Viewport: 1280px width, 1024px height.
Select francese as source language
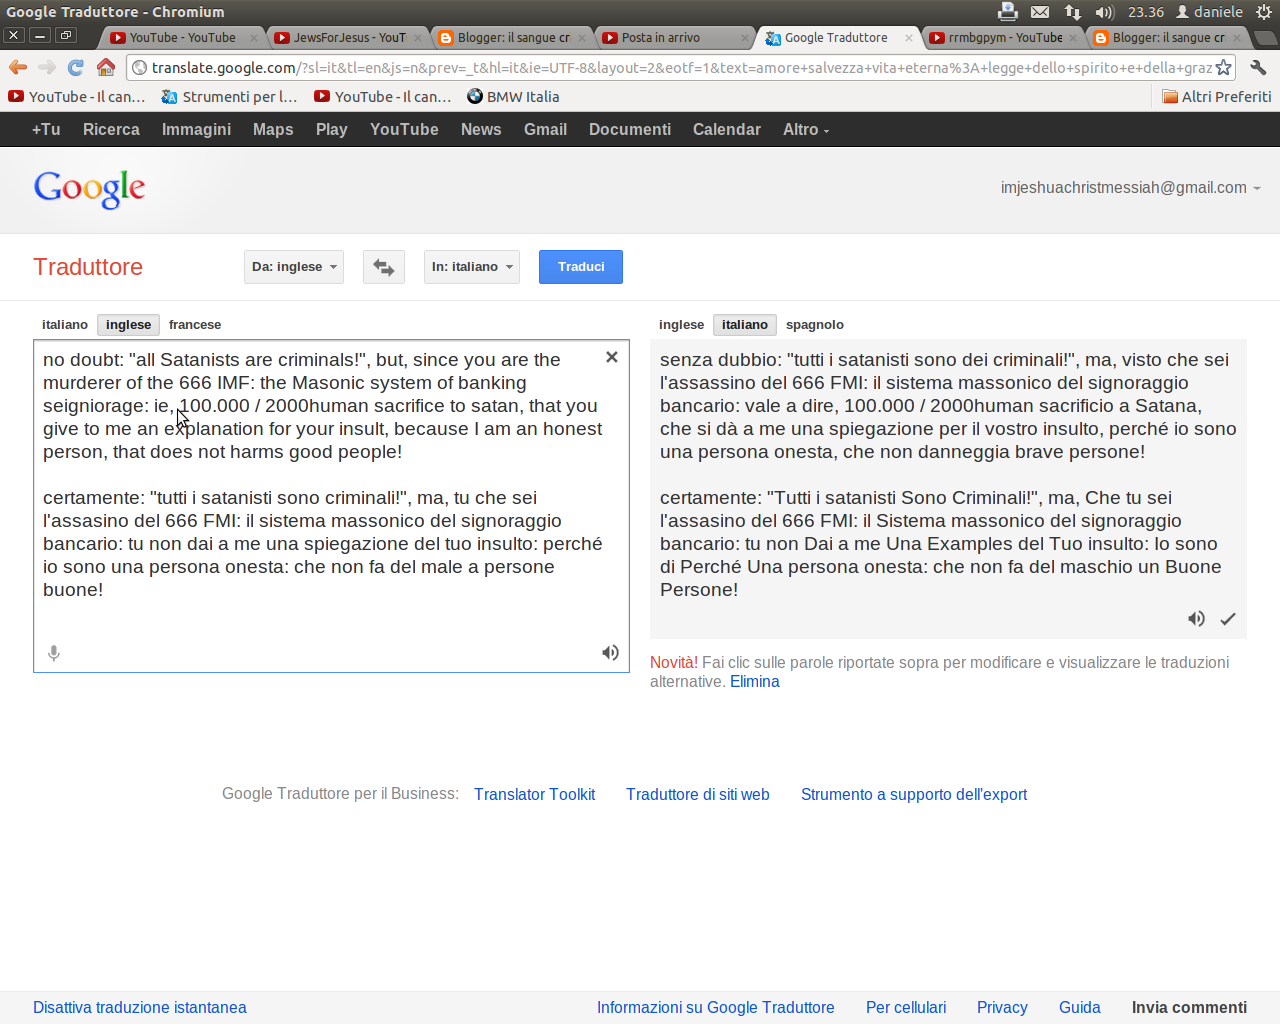click(x=195, y=325)
